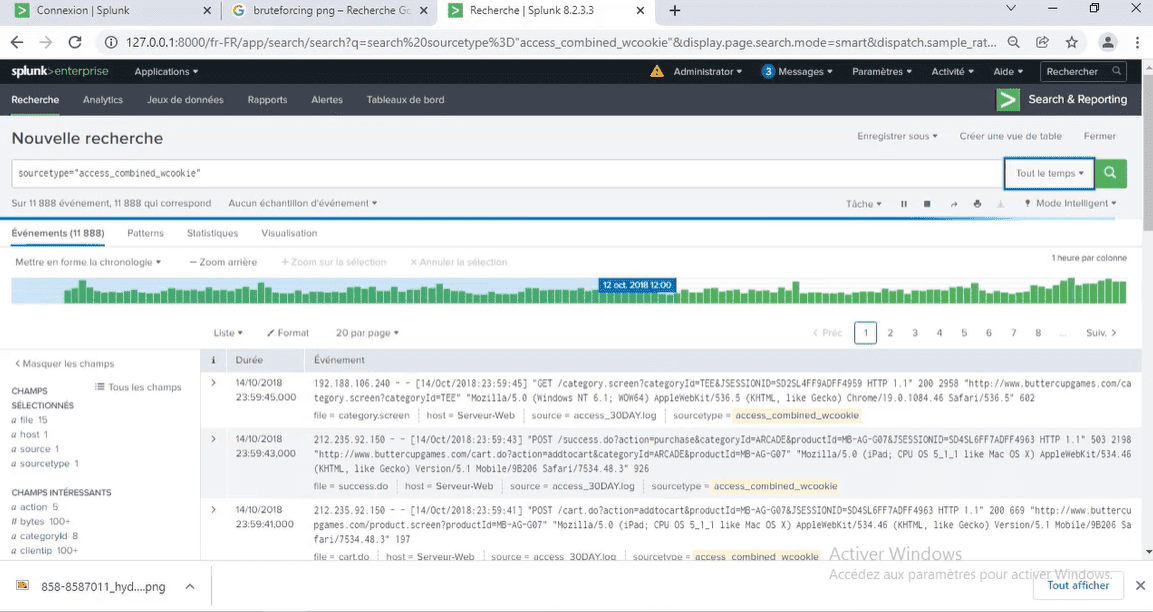Click the Fermer button

point(1099,136)
